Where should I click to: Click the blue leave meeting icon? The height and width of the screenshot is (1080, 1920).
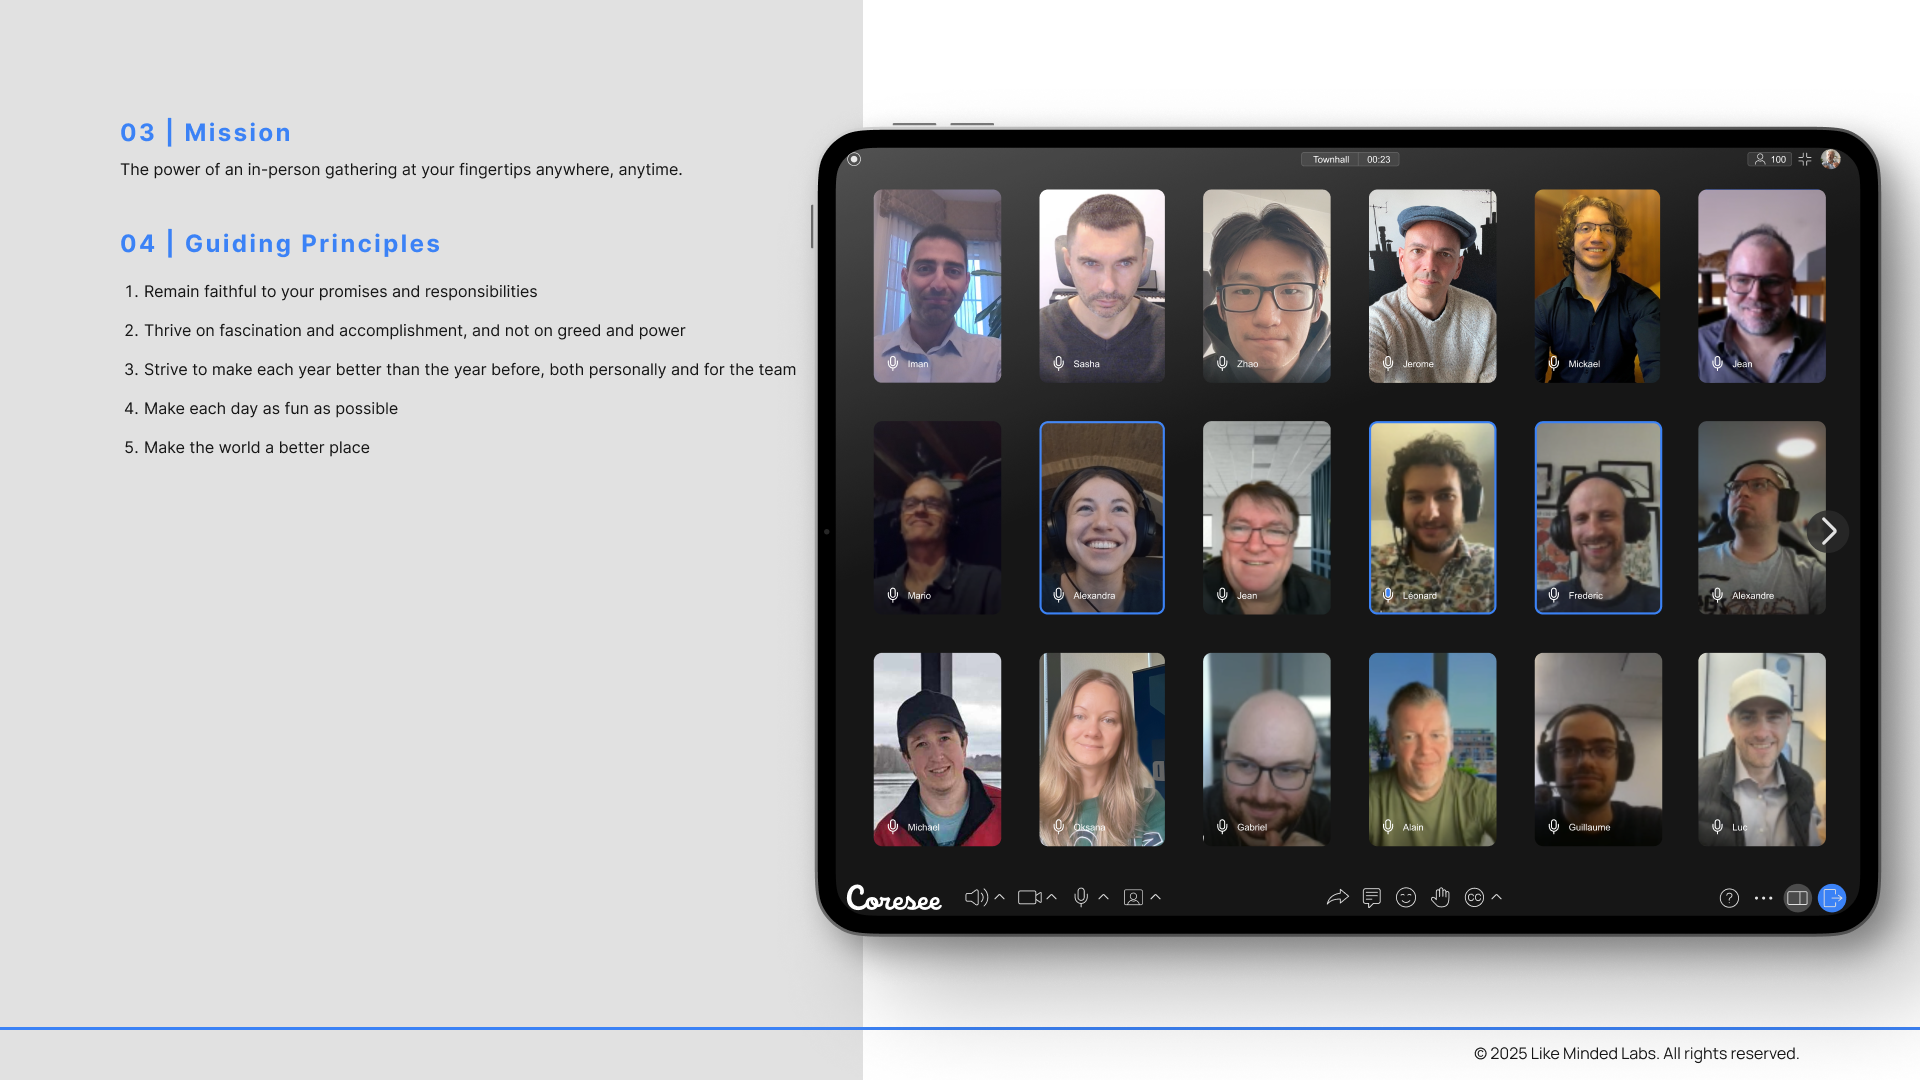click(x=1832, y=898)
